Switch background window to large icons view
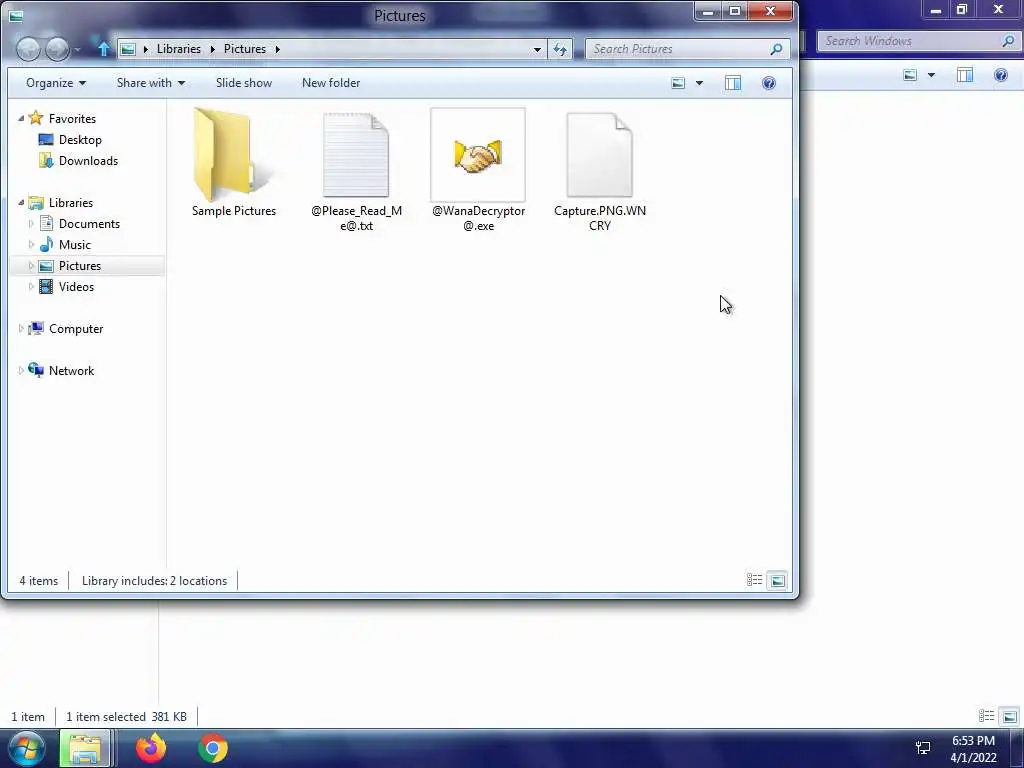The image size is (1024, 768). pos(1009,716)
